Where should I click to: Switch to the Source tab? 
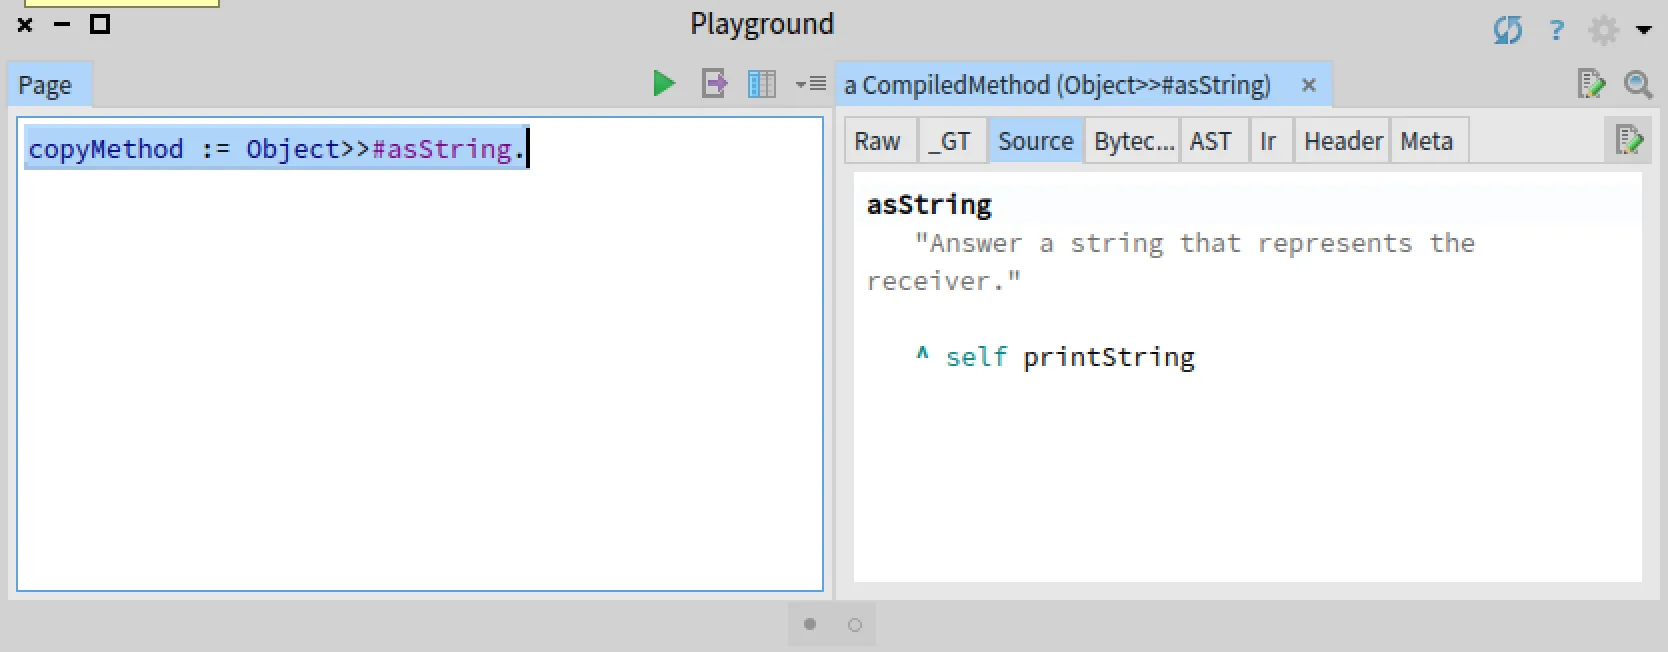[x=1036, y=141]
